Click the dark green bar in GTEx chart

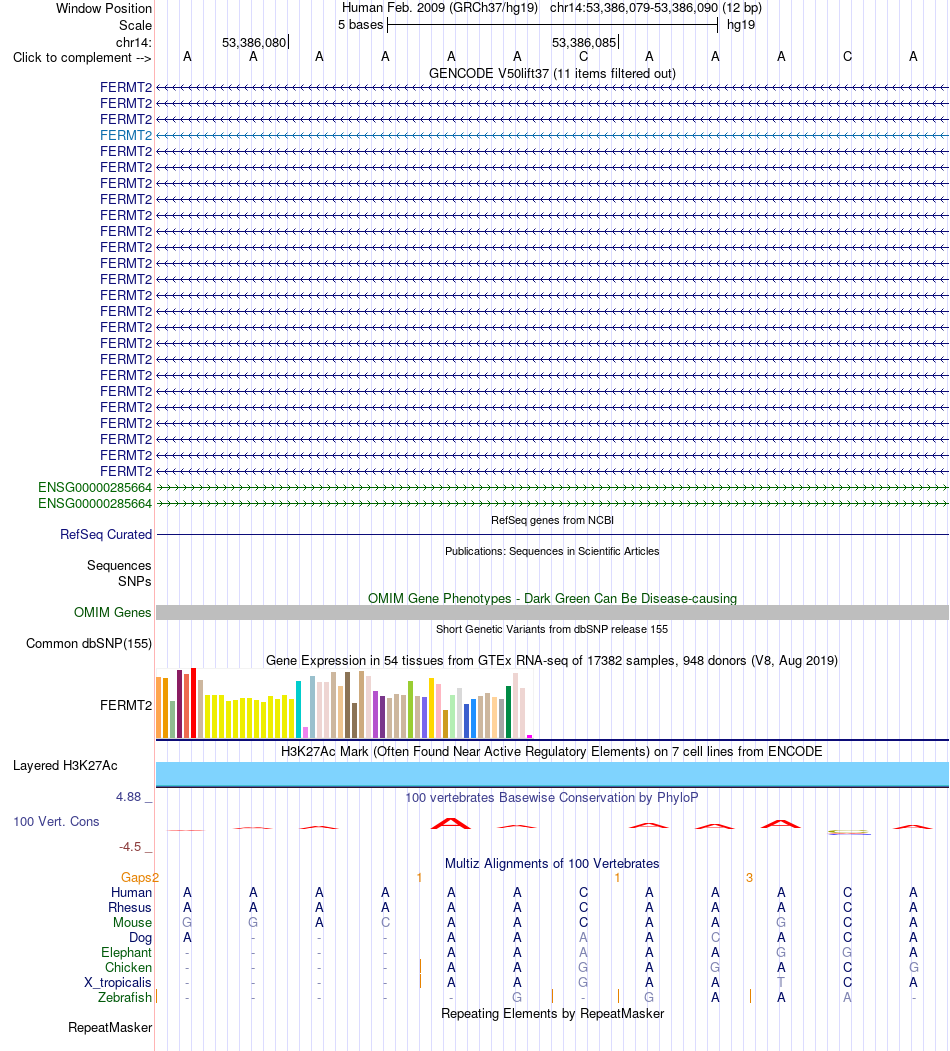(508, 712)
